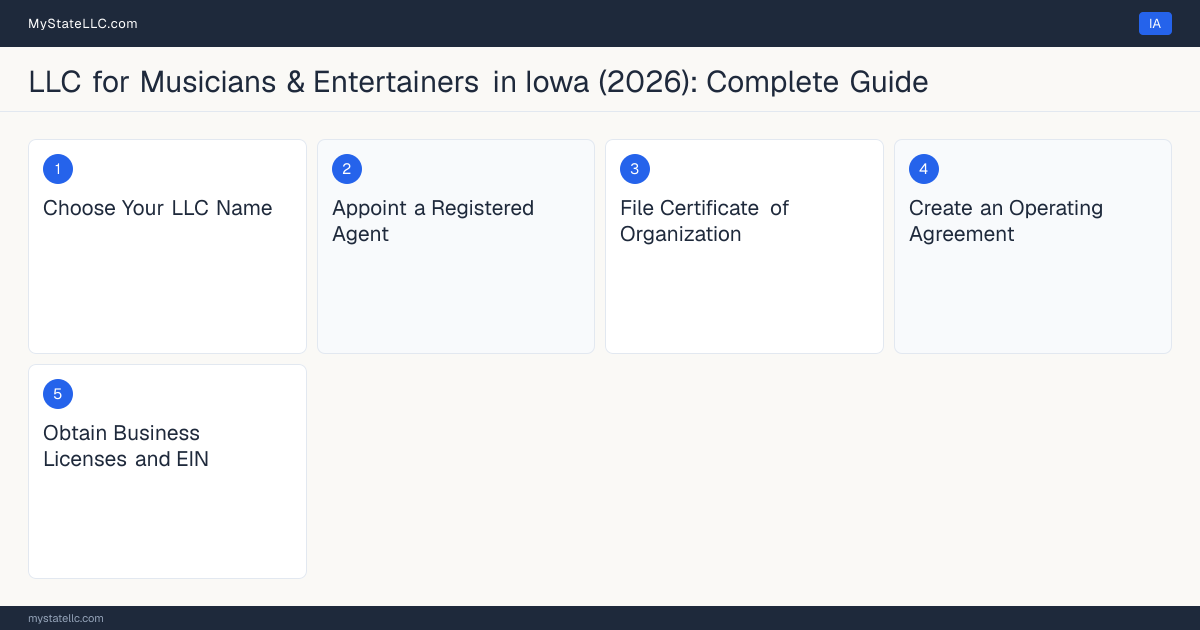This screenshot has height=630, width=1200.
Task: Click the step 4 number circle
Action: (924, 169)
